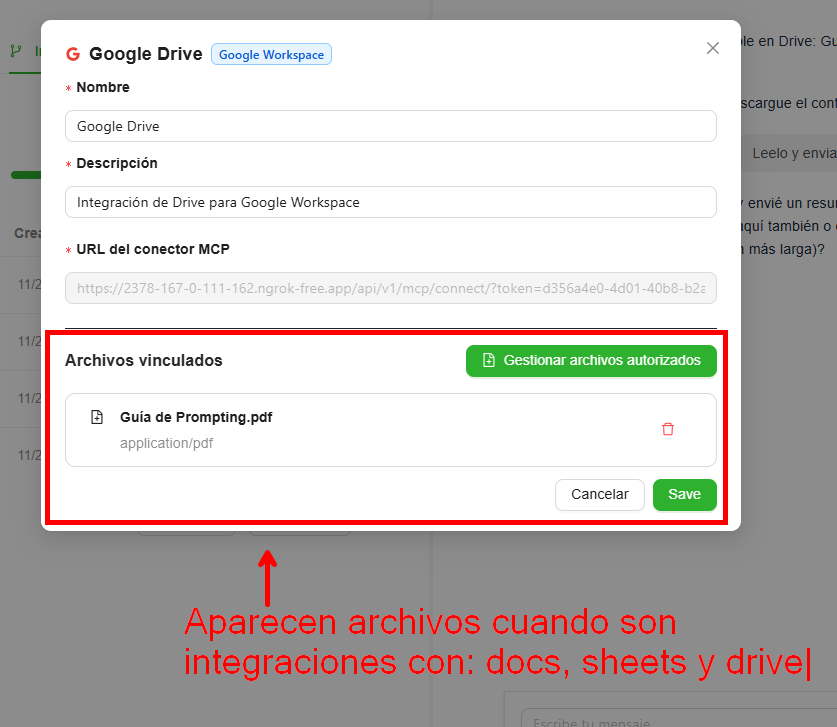Viewport: 837px width, 727px height.
Task: Click the red Google G logo icon
Action: tap(72, 54)
